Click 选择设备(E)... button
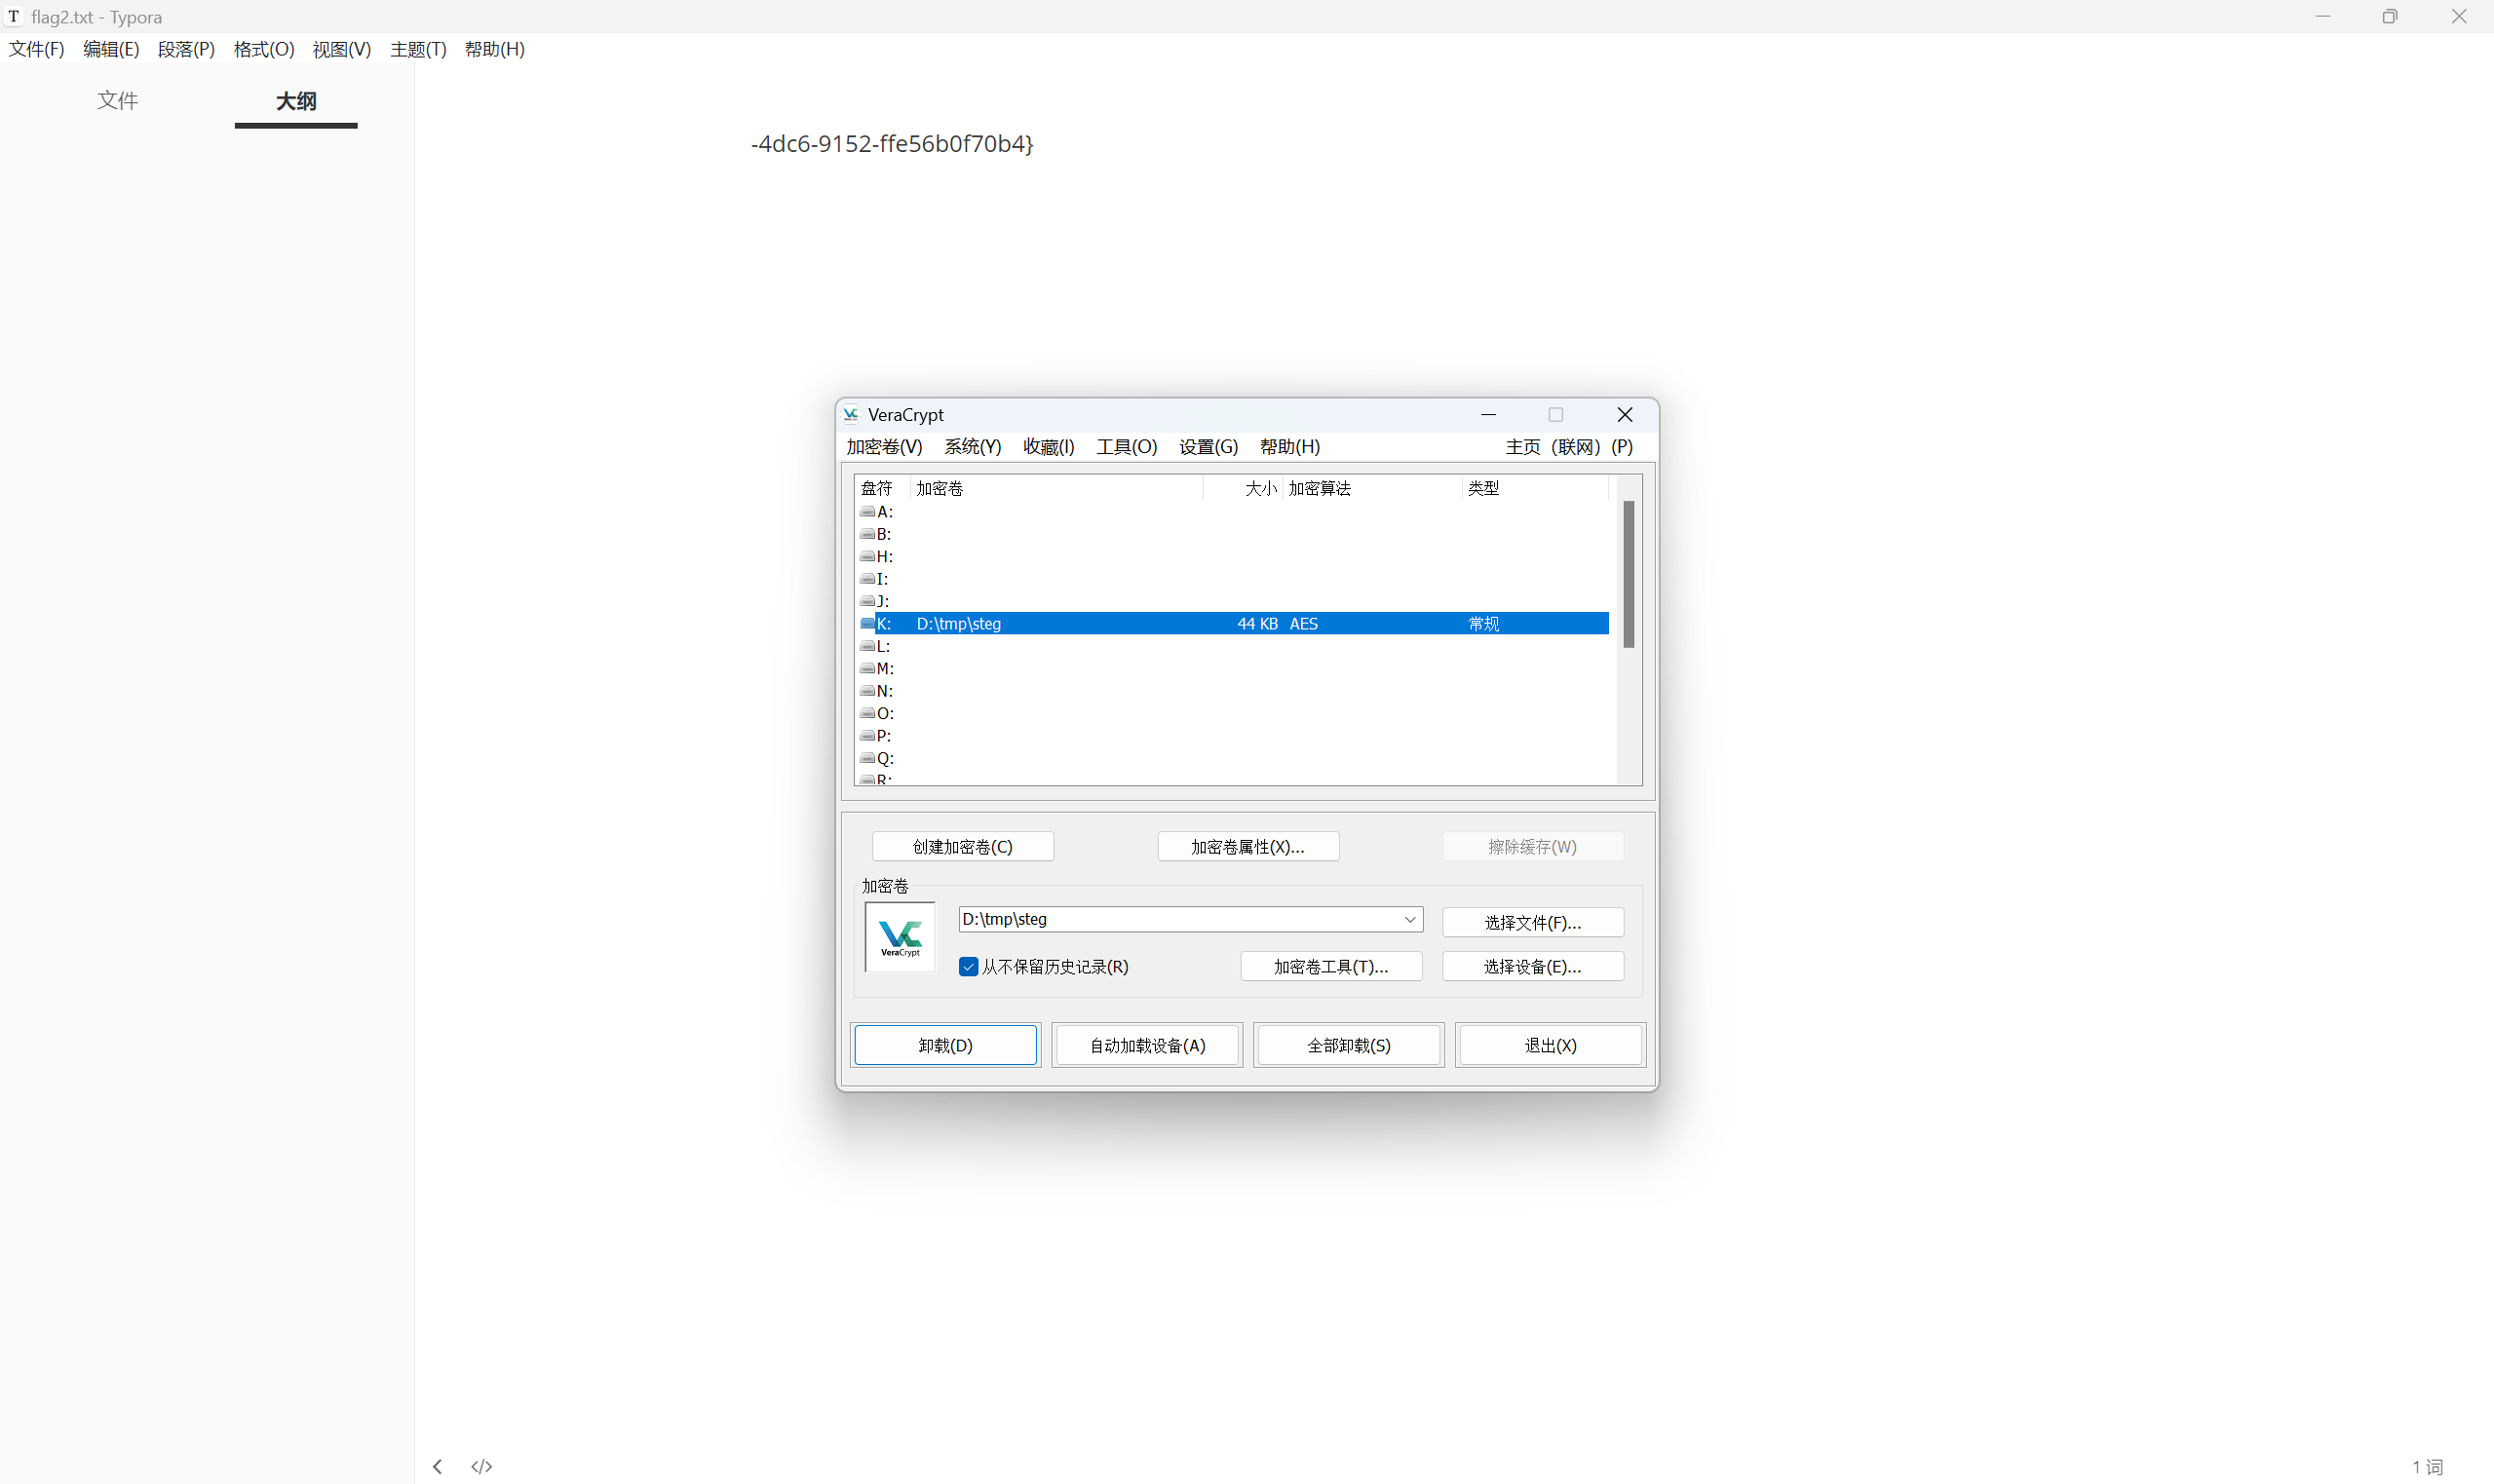This screenshot has width=2494, height=1484. point(1533,967)
